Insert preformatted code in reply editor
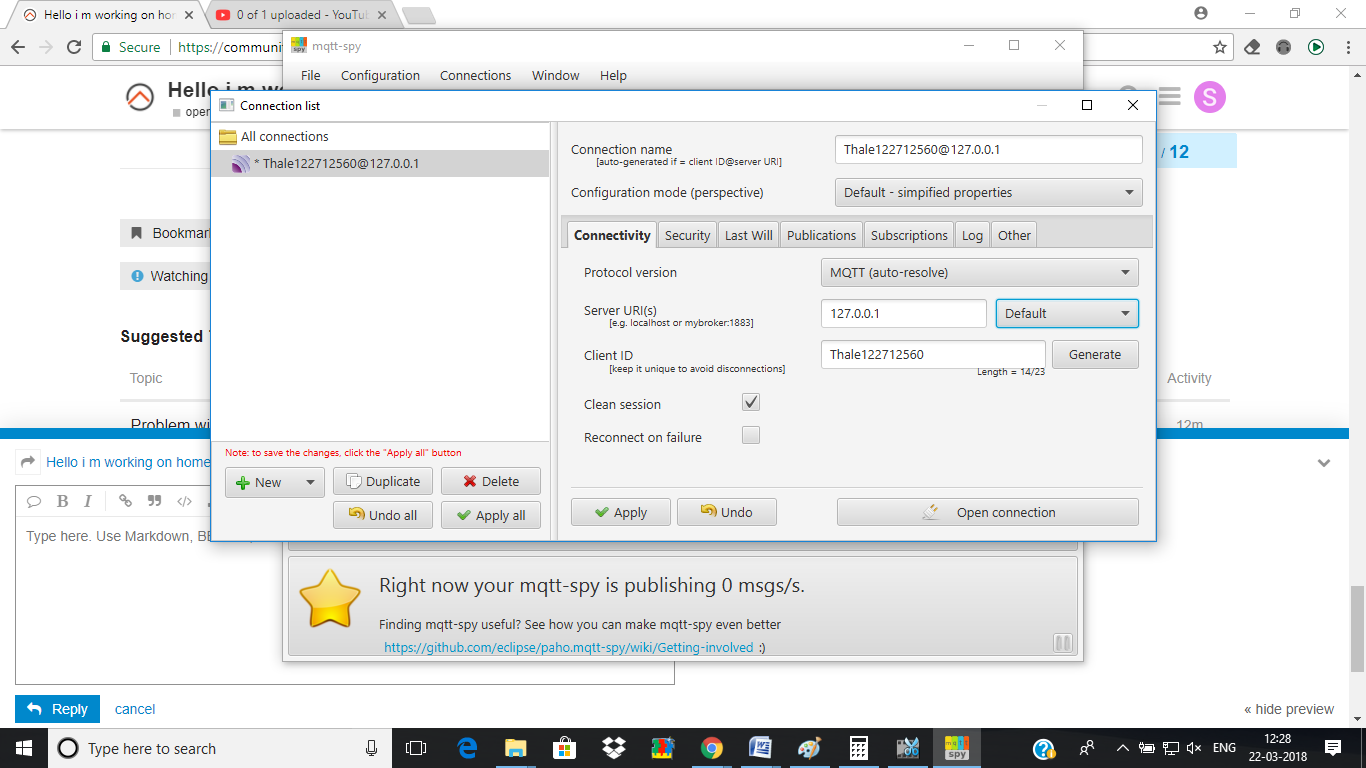The width and height of the screenshot is (1366, 768). [x=184, y=501]
